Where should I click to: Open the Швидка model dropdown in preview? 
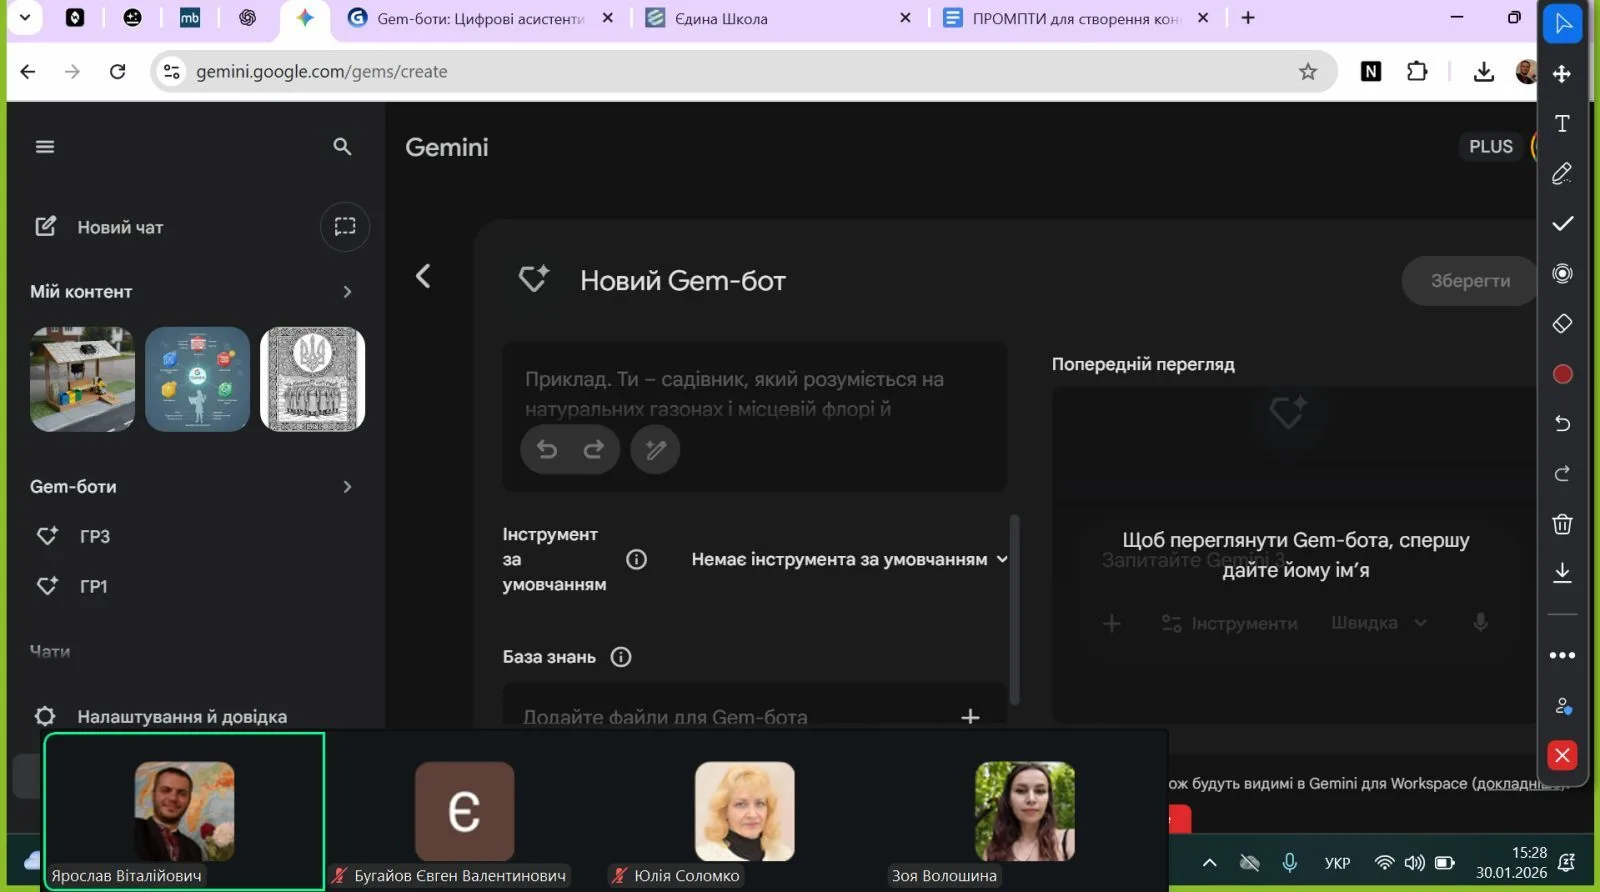point(1379,623)
